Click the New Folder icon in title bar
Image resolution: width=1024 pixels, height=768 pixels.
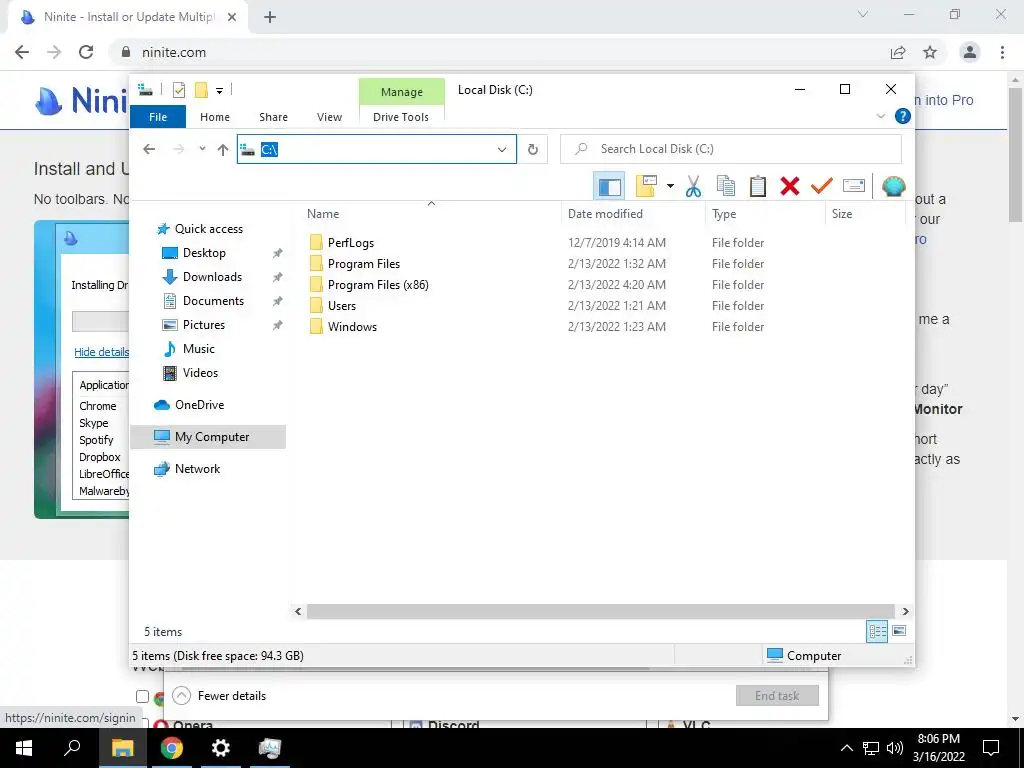[x=201, y=90]
